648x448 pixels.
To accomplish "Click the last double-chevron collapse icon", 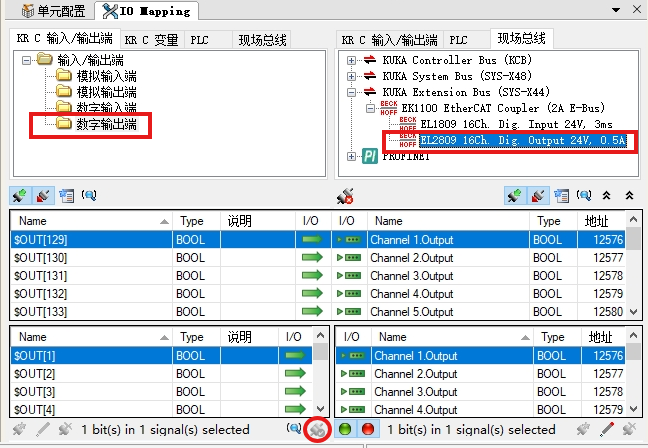I will pyautogui.click(x=629, y=195).
